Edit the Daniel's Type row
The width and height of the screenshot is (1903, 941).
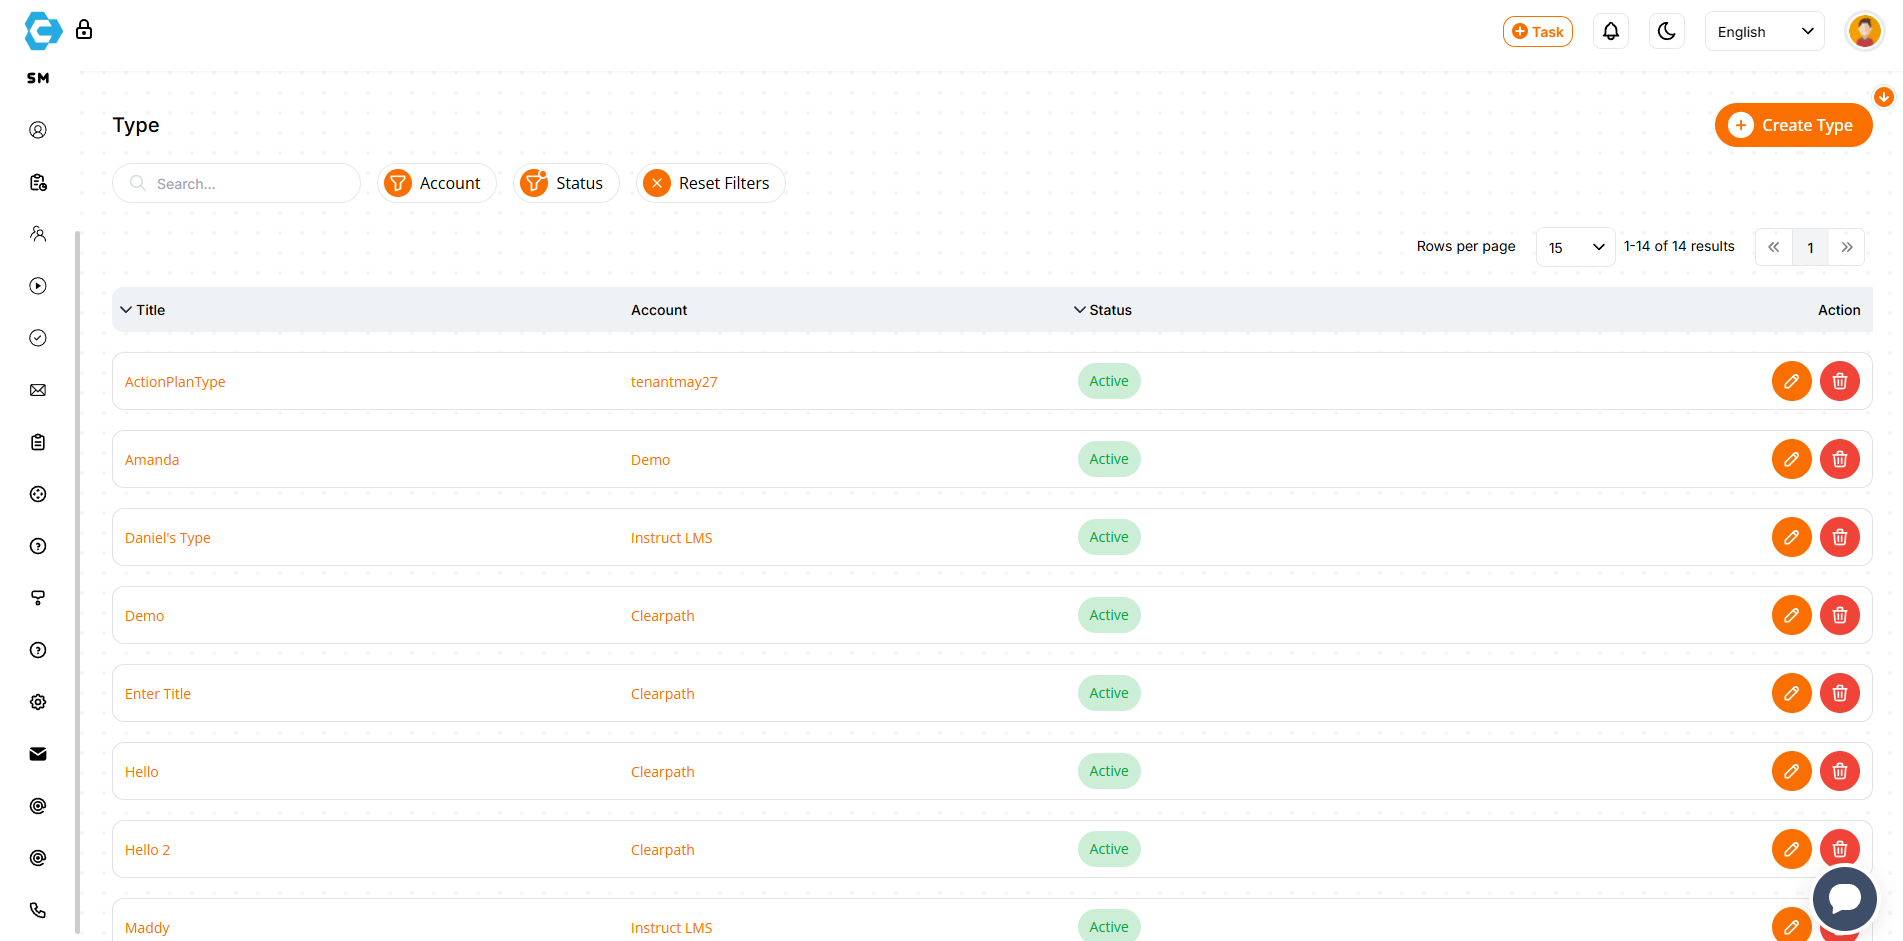[x=1792, y=537]
